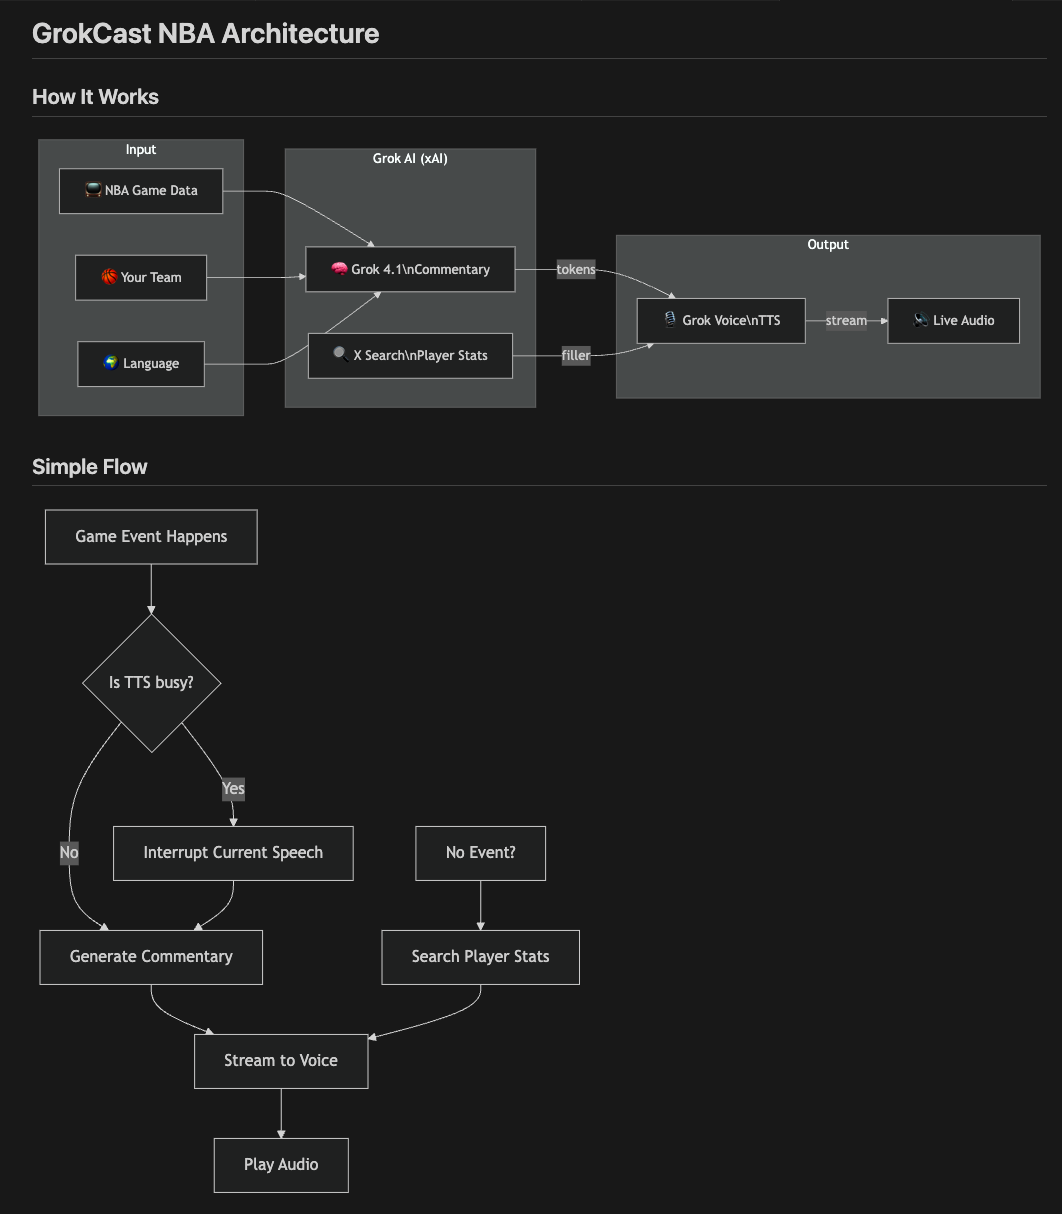
Task: Select the Generate Commentary box
Action: [x=151, y=957]
